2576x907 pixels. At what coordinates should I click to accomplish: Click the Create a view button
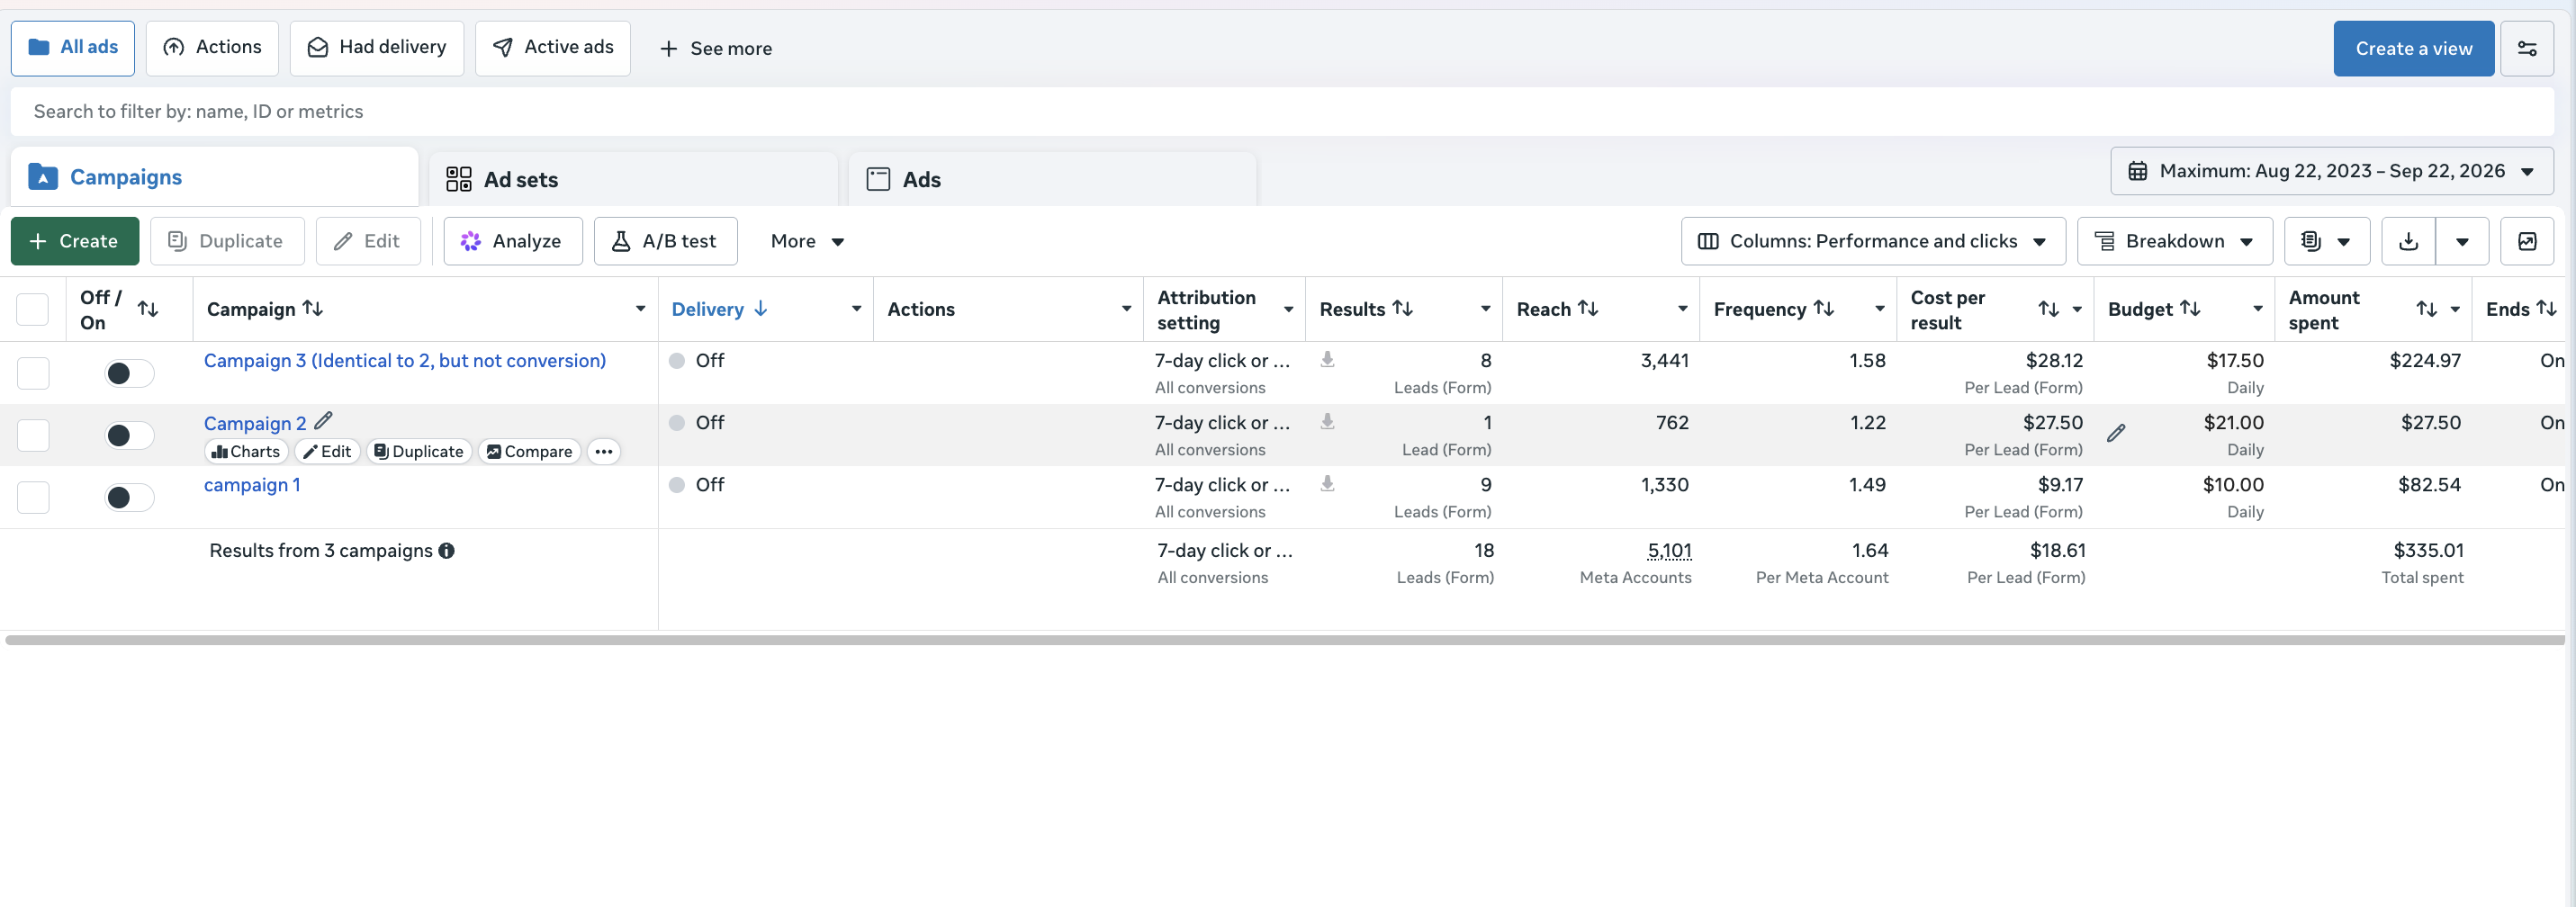[x=2413, y=48]
